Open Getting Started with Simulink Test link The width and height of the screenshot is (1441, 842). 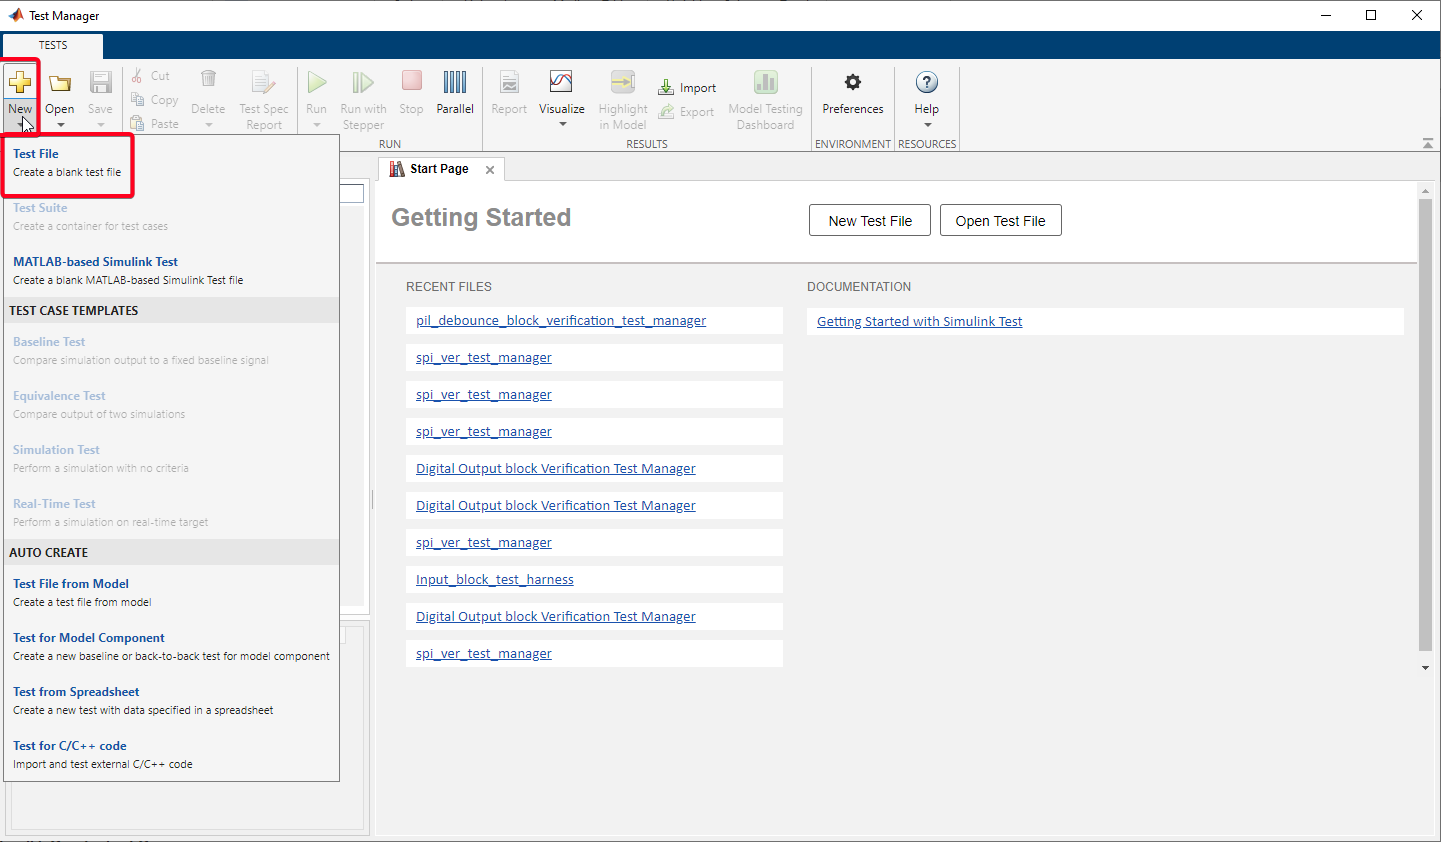tap(919, 322)
